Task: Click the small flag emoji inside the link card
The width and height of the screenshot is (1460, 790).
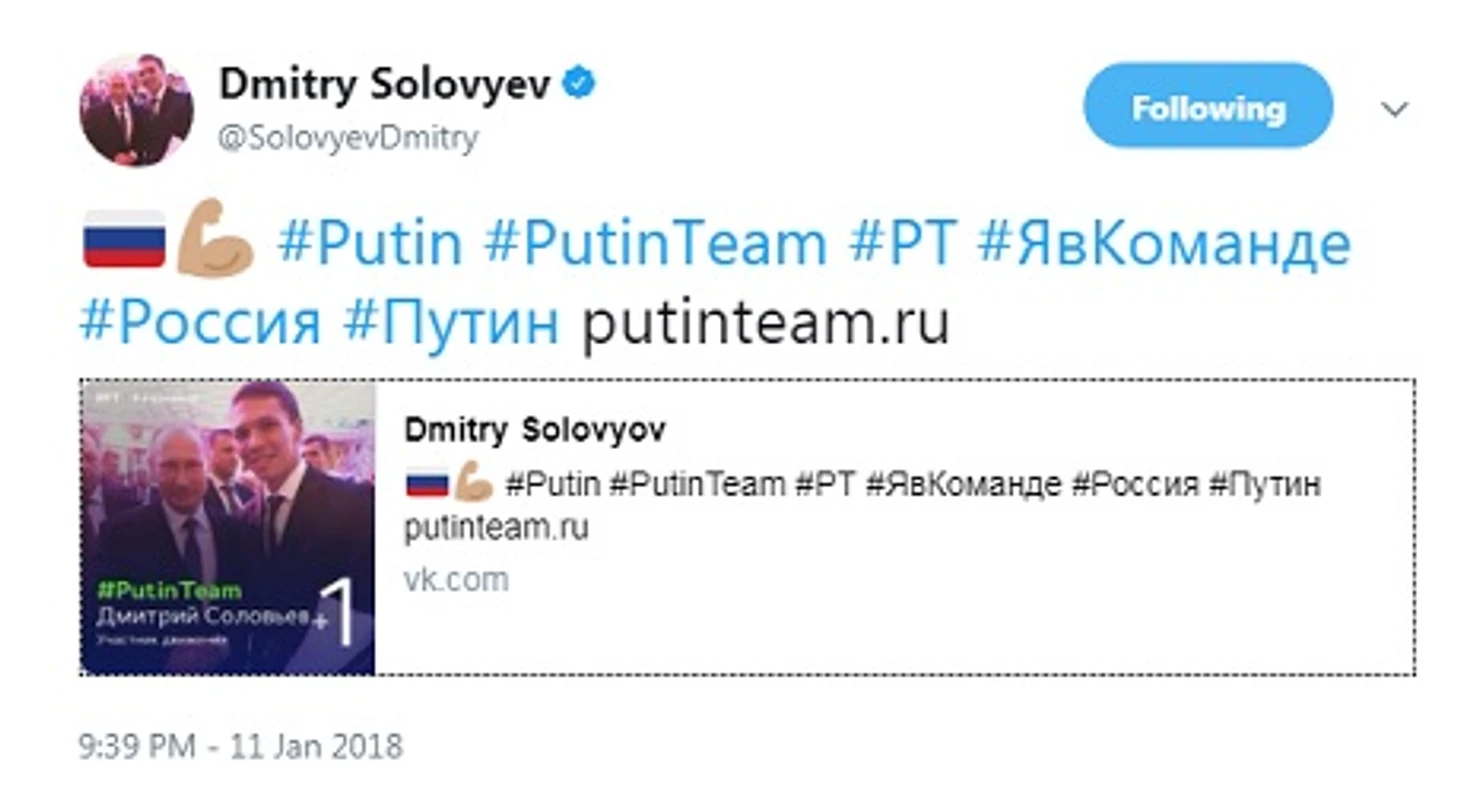Action: point(426,484)
